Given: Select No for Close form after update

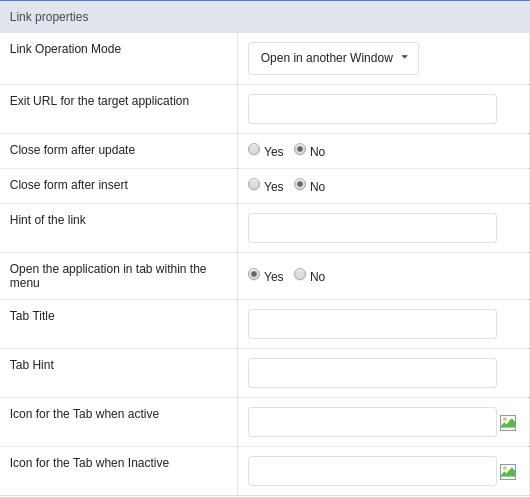Looking at the screenshot, I should click(300, 149).
